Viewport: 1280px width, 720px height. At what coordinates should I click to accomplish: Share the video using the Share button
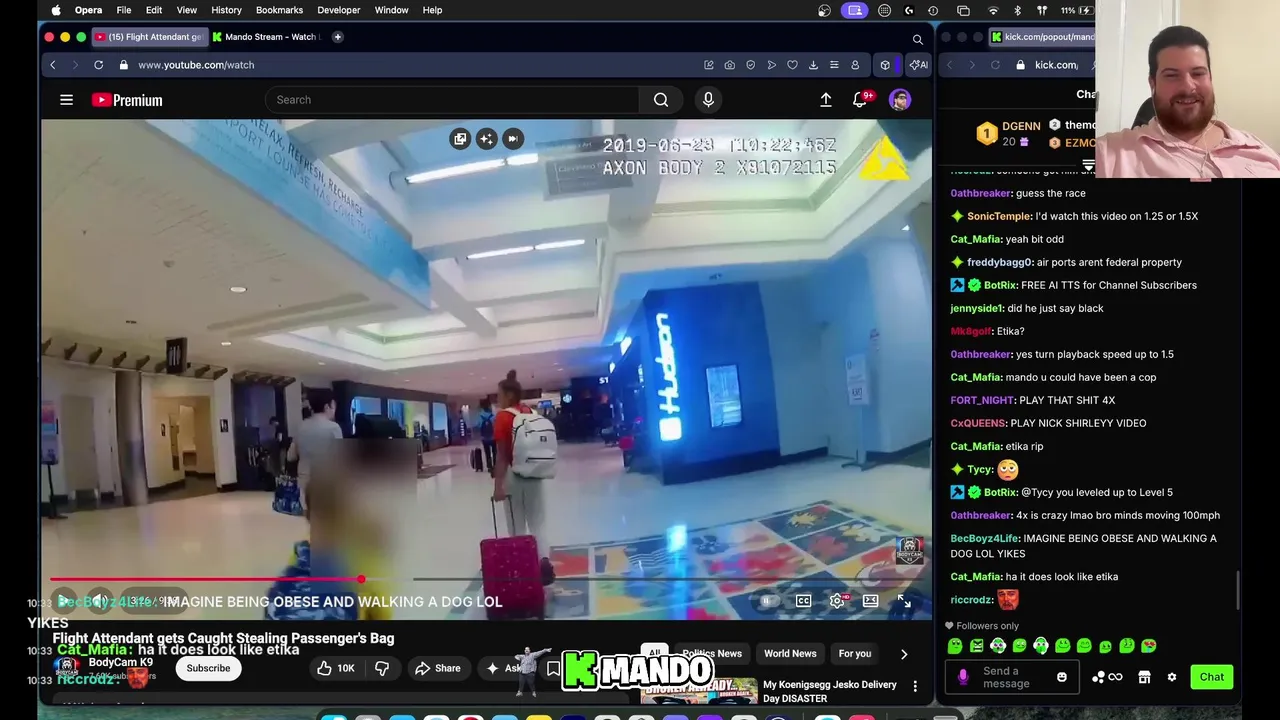[x=438, y=668]
